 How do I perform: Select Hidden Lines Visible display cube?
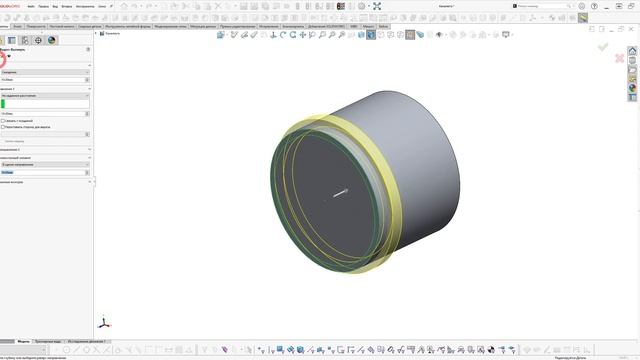391,35
